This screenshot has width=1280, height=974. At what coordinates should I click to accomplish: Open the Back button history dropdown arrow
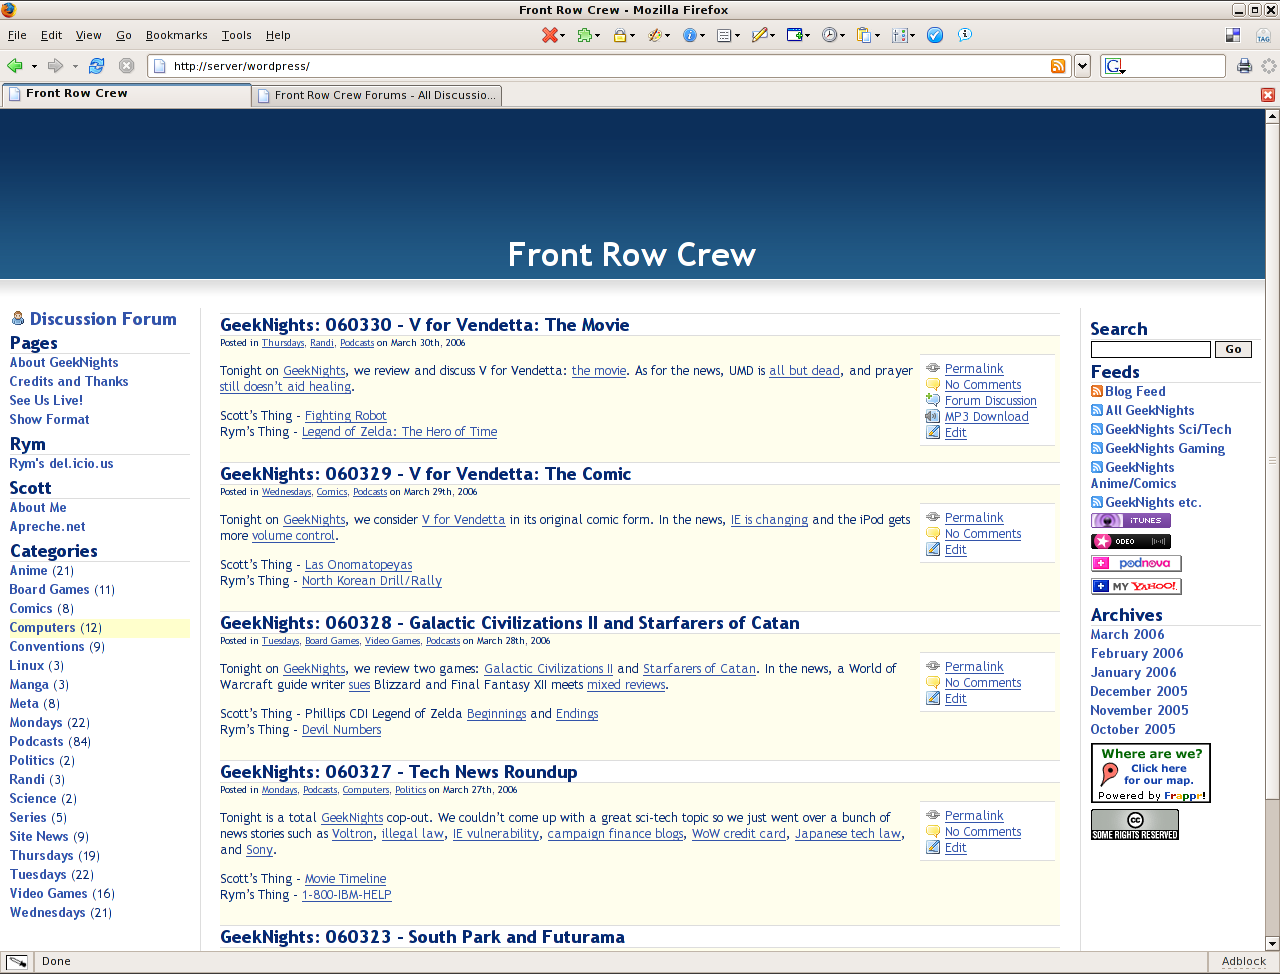(x=34, y=66)
